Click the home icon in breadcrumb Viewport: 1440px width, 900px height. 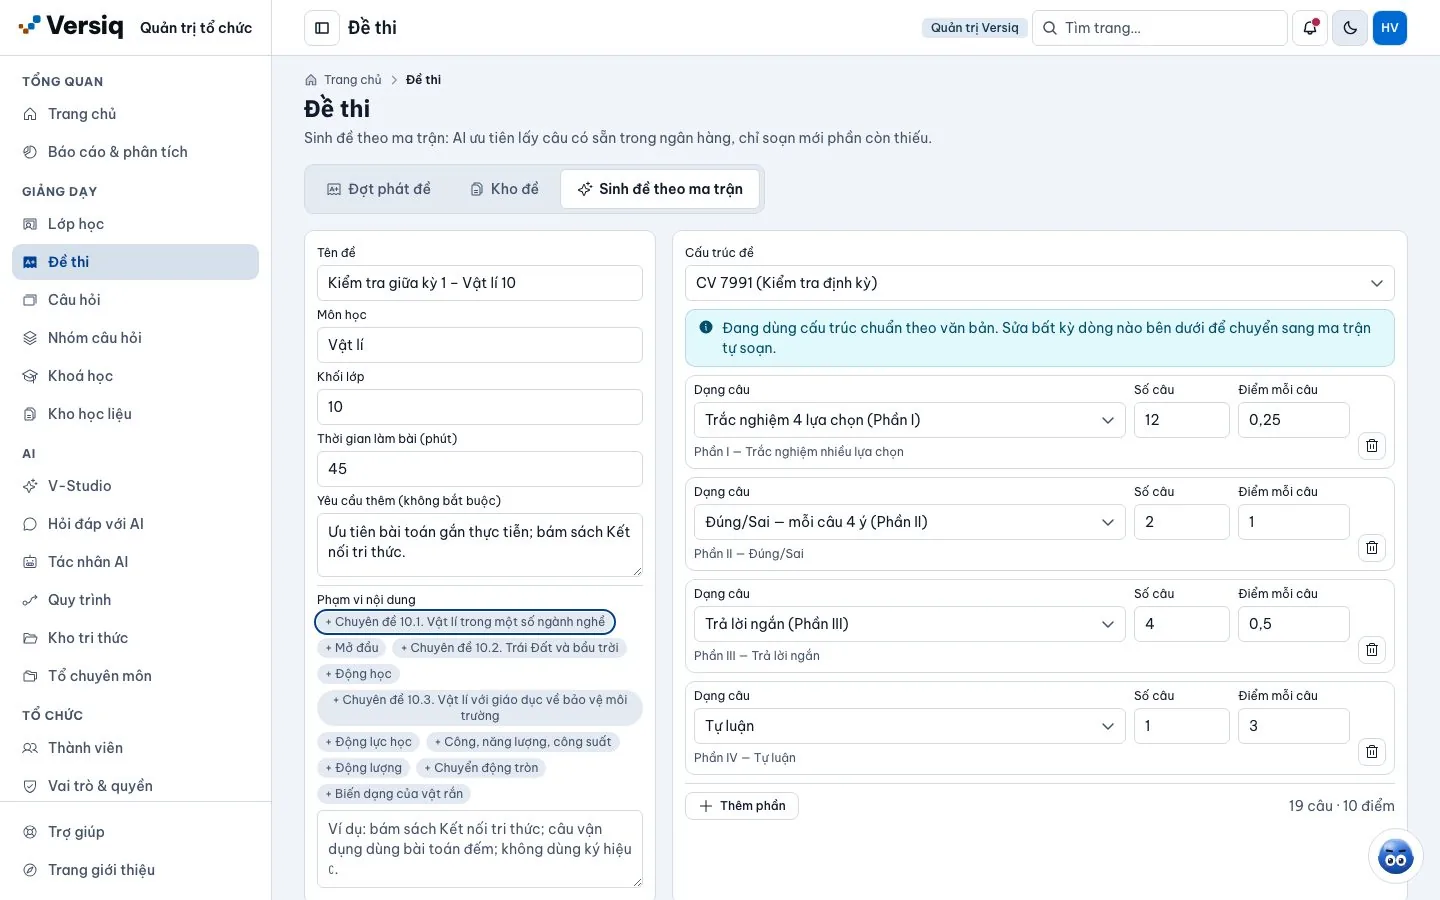click(311, 80)
